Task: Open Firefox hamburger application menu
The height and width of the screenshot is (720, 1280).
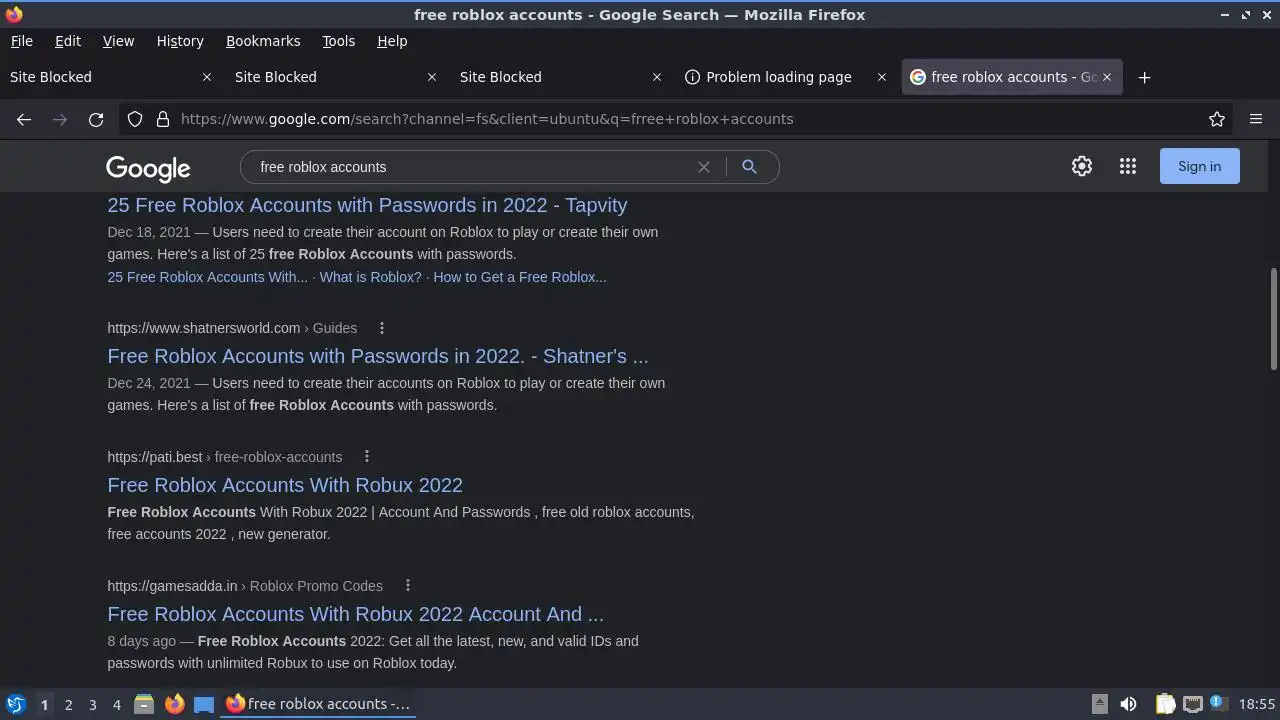Action: [1256, 119]
